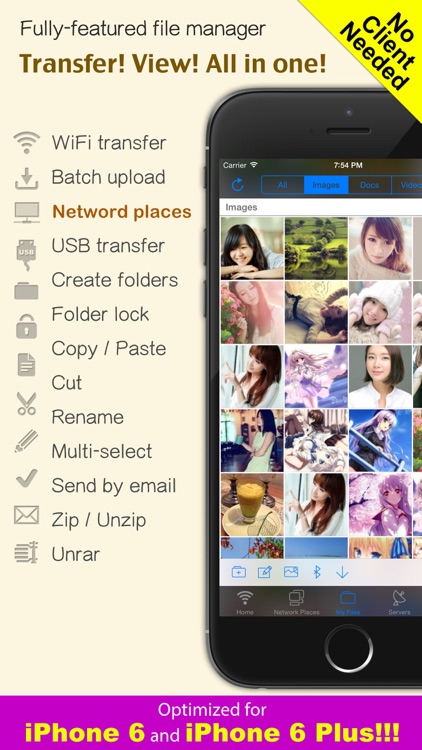Click the padlock icon in feature list
The image size is (422, 750).
tap(26, 326)
